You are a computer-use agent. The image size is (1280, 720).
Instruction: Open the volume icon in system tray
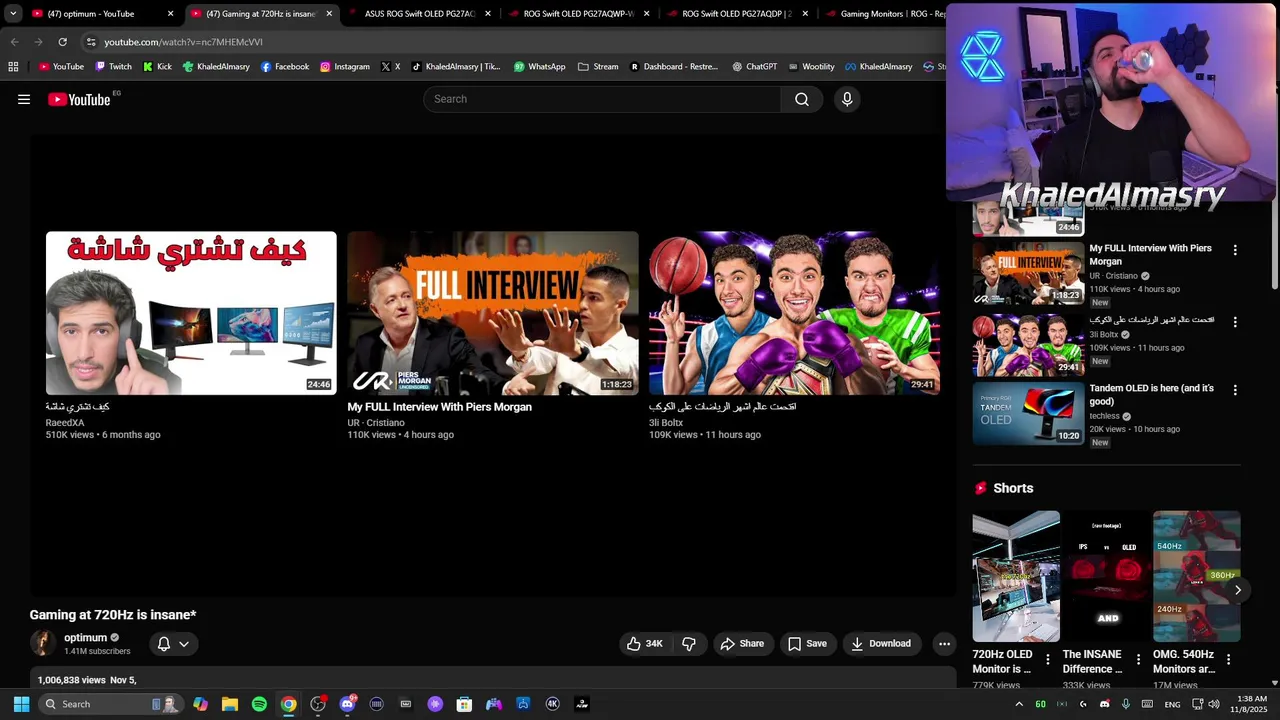(1214, 704)
